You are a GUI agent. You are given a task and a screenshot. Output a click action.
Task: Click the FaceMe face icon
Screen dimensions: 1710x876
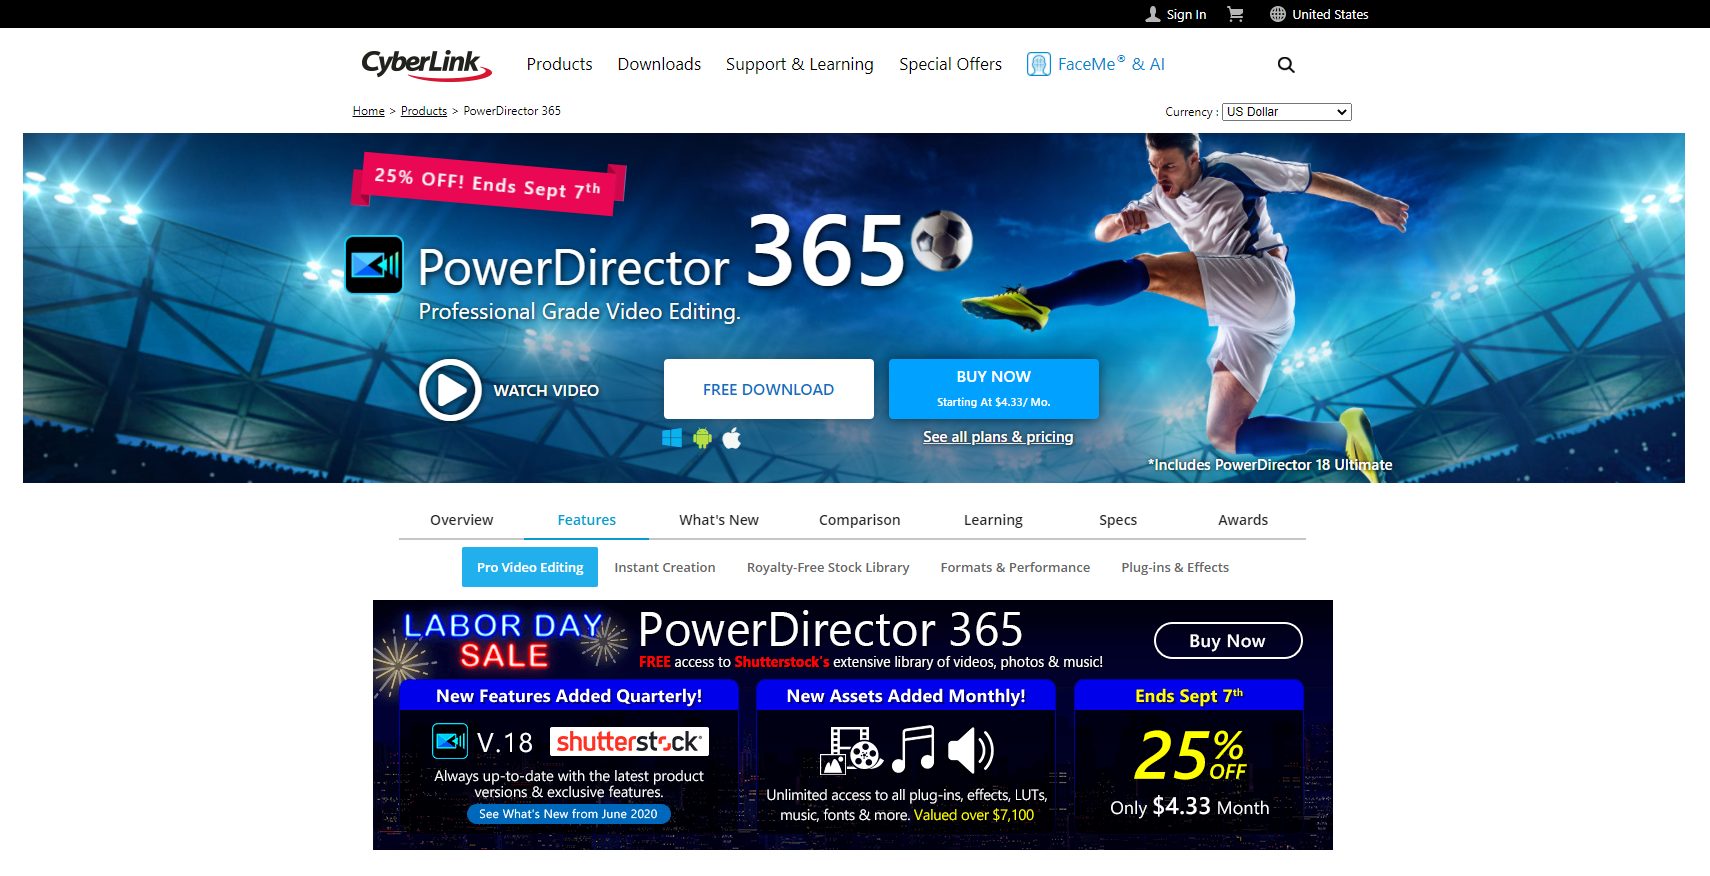(1039, 64)
